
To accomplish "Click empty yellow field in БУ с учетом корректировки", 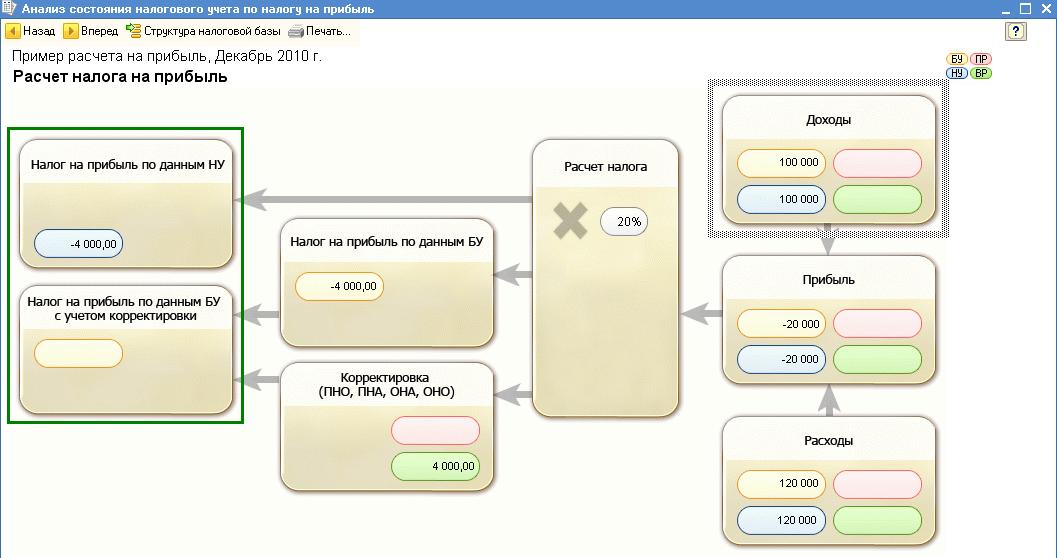I will (78, 353).
